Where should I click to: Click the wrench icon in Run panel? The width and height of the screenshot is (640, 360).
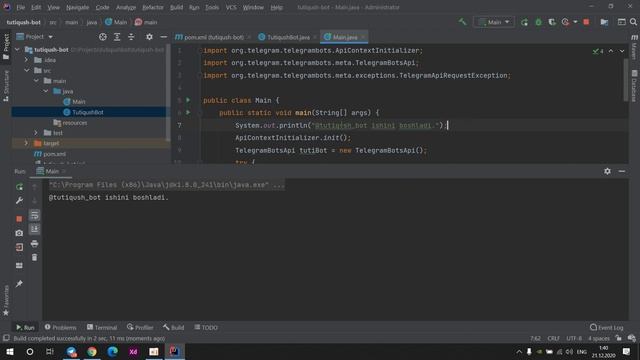[19, 200]
